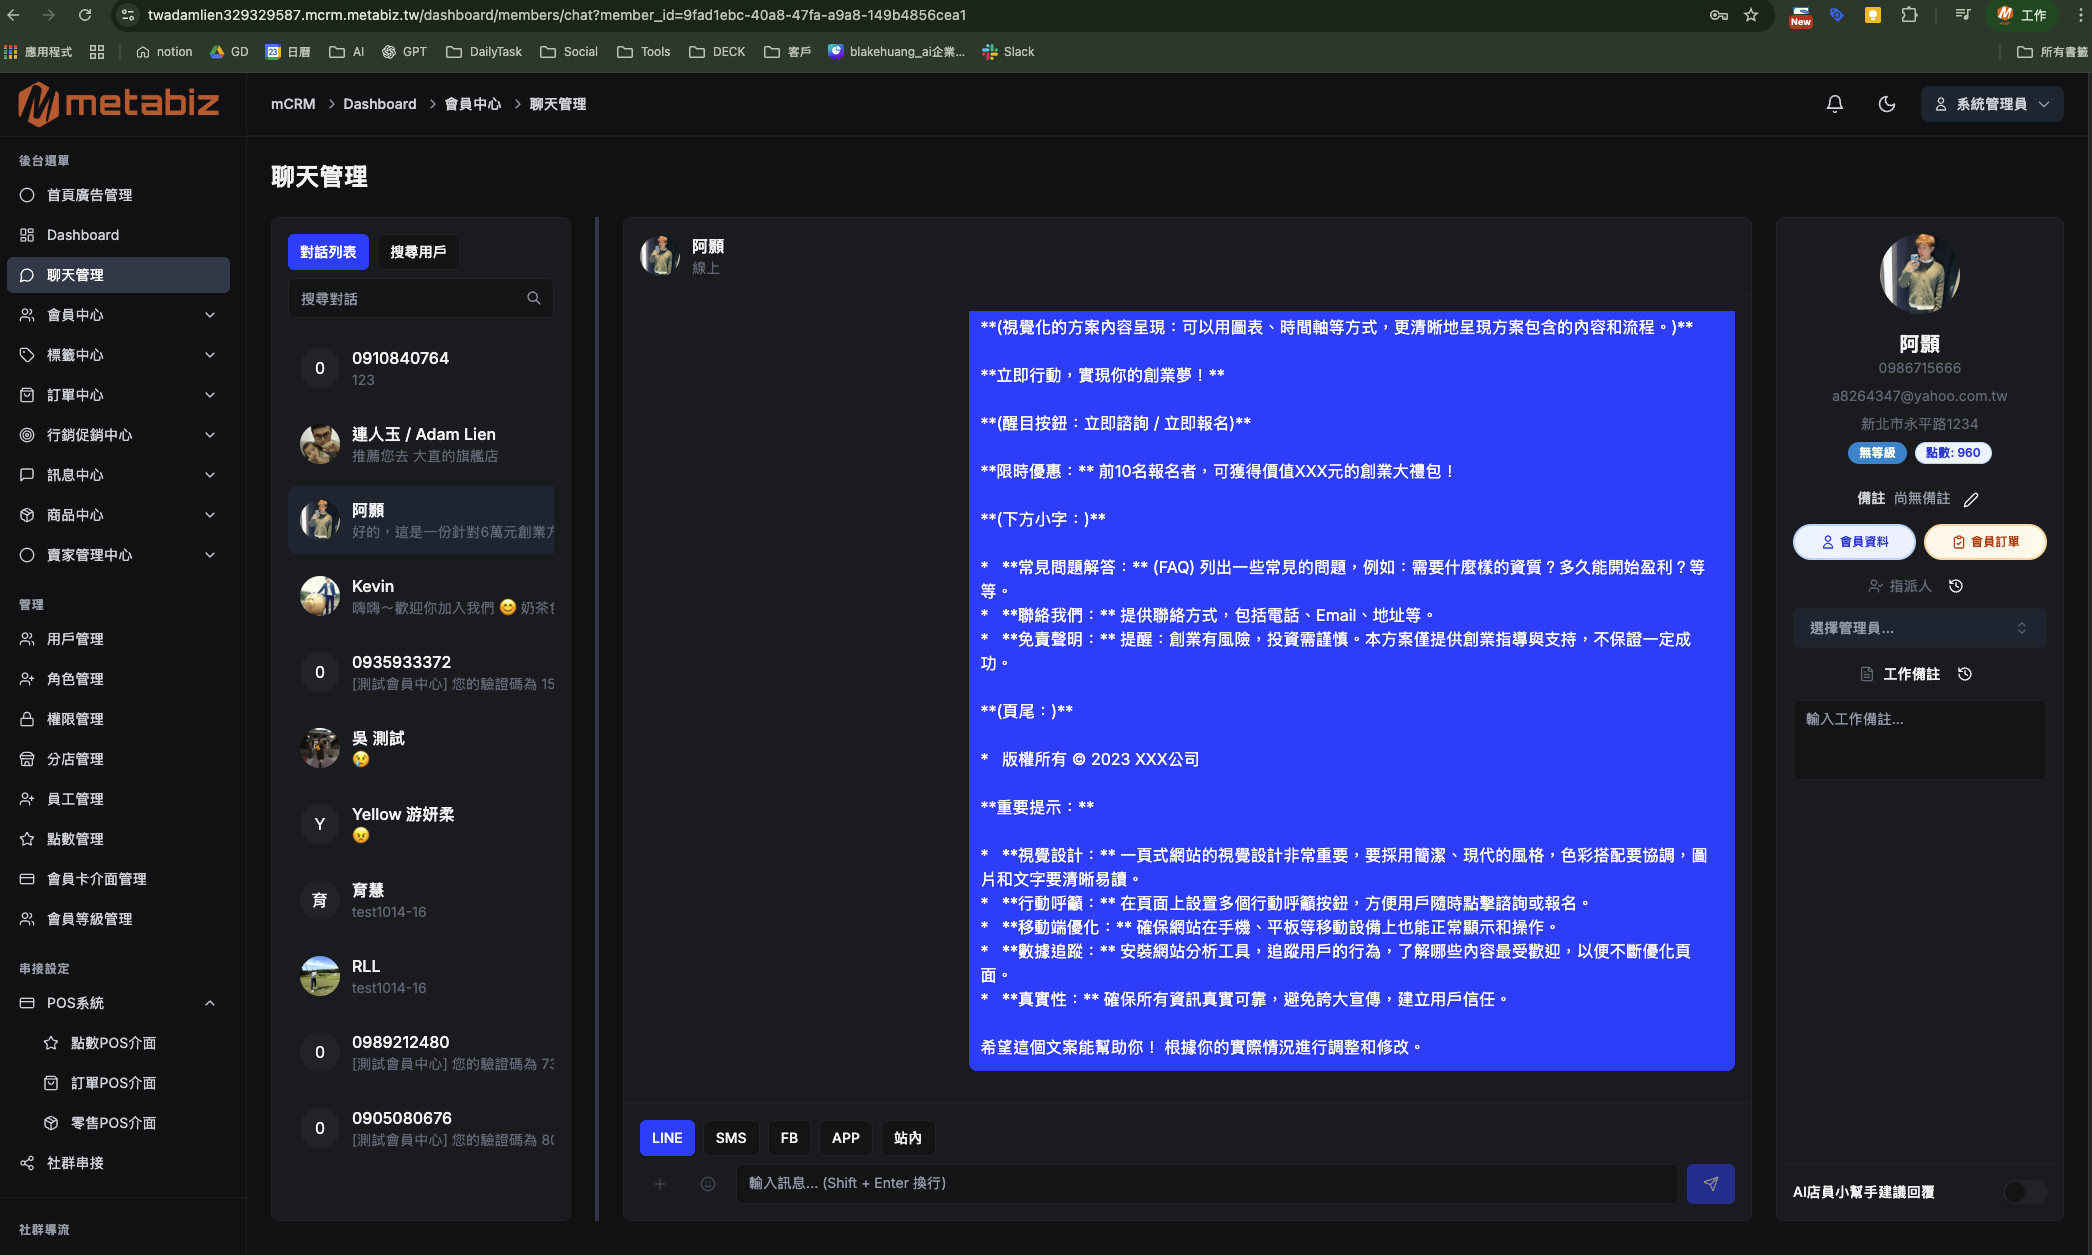This screenshot has width=2092, height=1255.
Task: Click the 輸入工作備註 text area
Action: (x=1918, y=738)
